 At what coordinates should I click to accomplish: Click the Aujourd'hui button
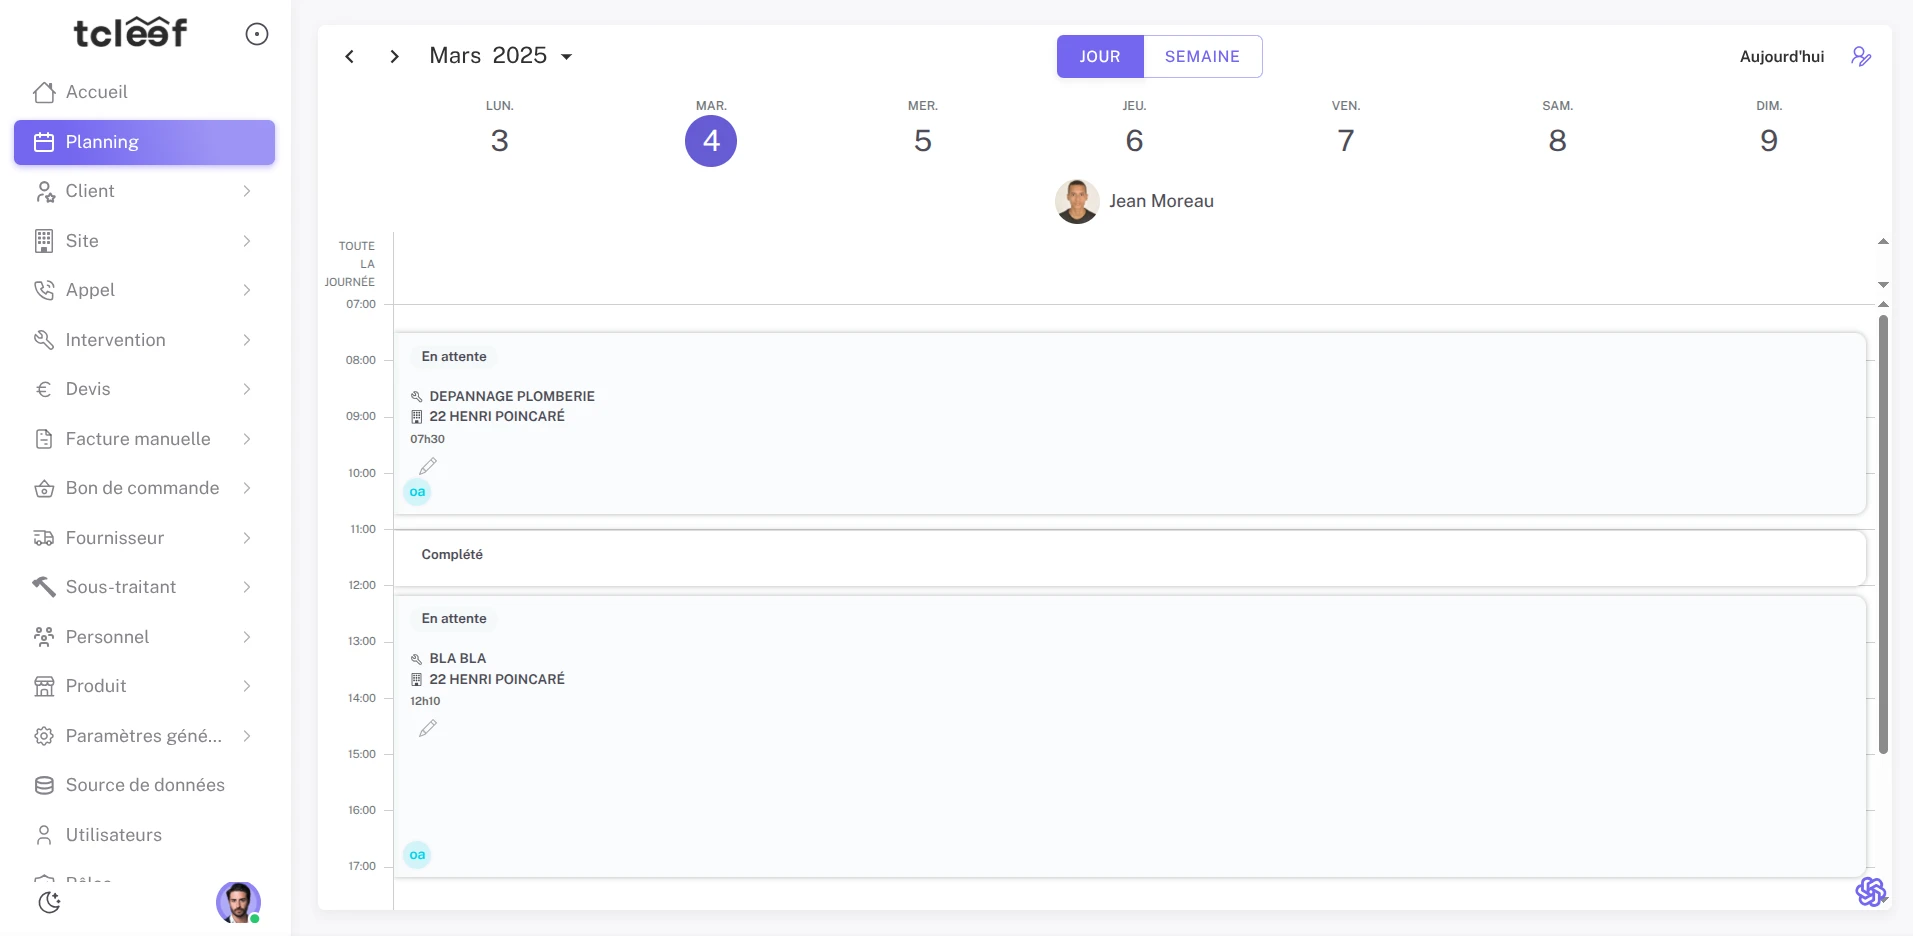click(x=1781, y=57)
